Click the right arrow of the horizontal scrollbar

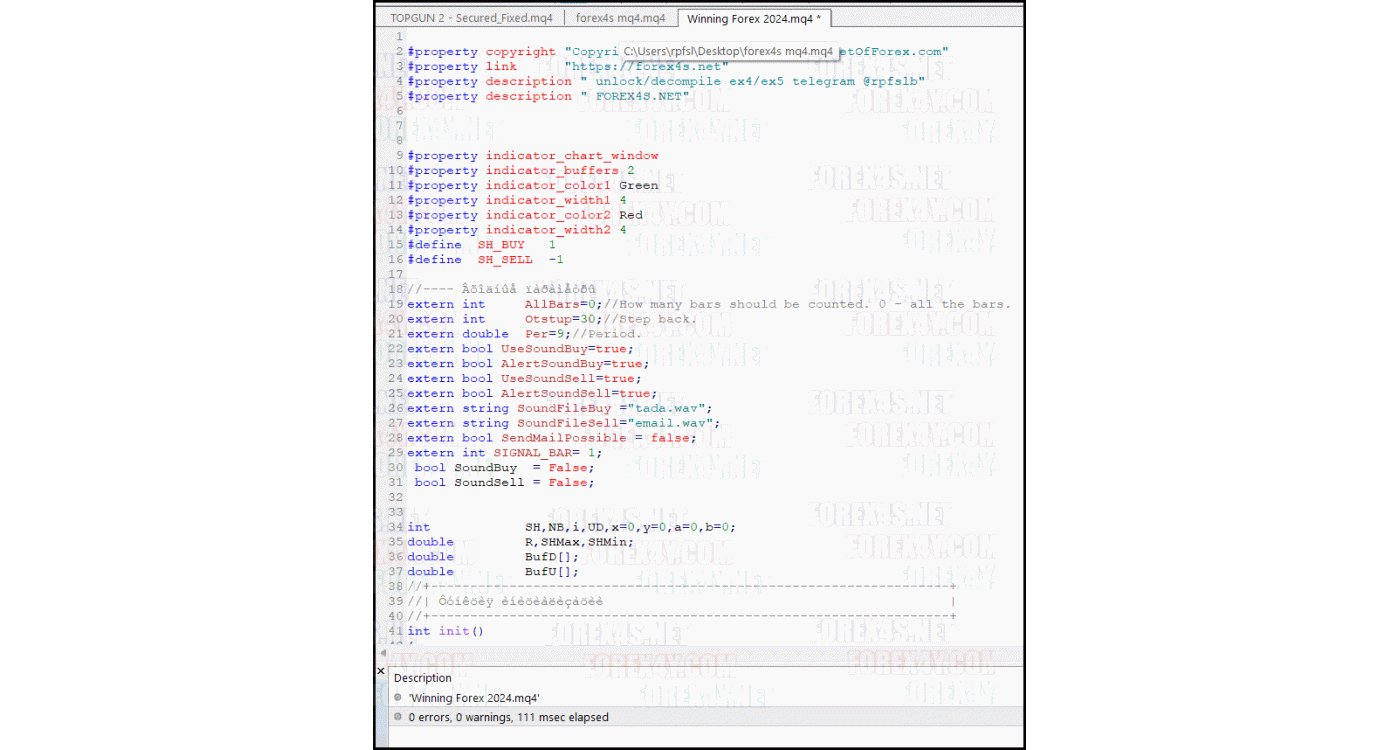click(1016, 655)
